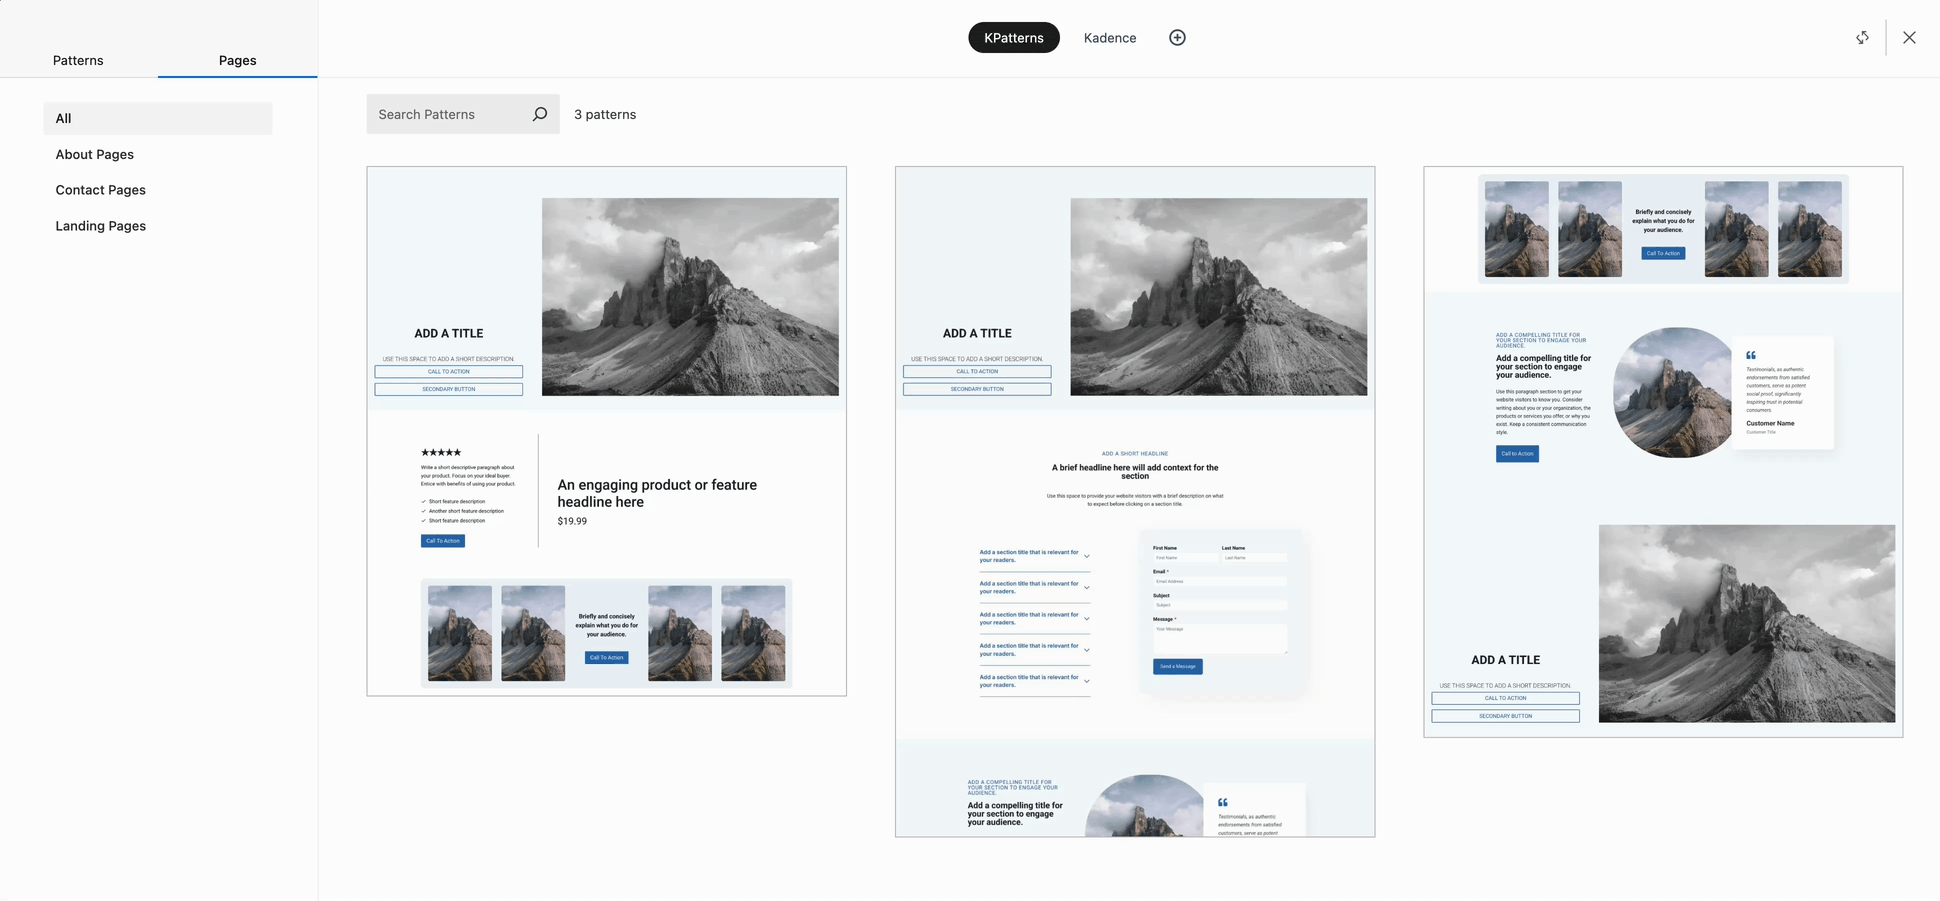This screenshot has height=901, width=1940.
Task: Click the mountain hero image in first pattern
Action: coord(690,296)
